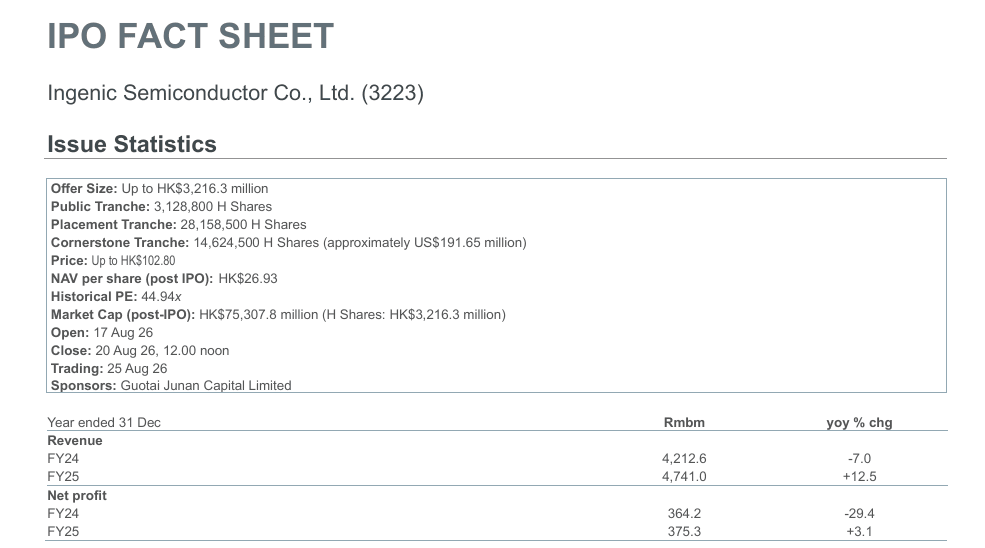Click the Open date 17 Aug 26
The image size is (985, 548).
click(x=123, y=332)
